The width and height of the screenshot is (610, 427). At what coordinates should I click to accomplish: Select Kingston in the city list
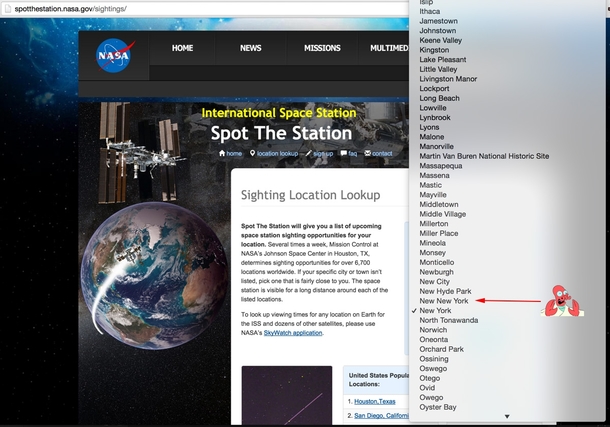[x=434, y=50]
